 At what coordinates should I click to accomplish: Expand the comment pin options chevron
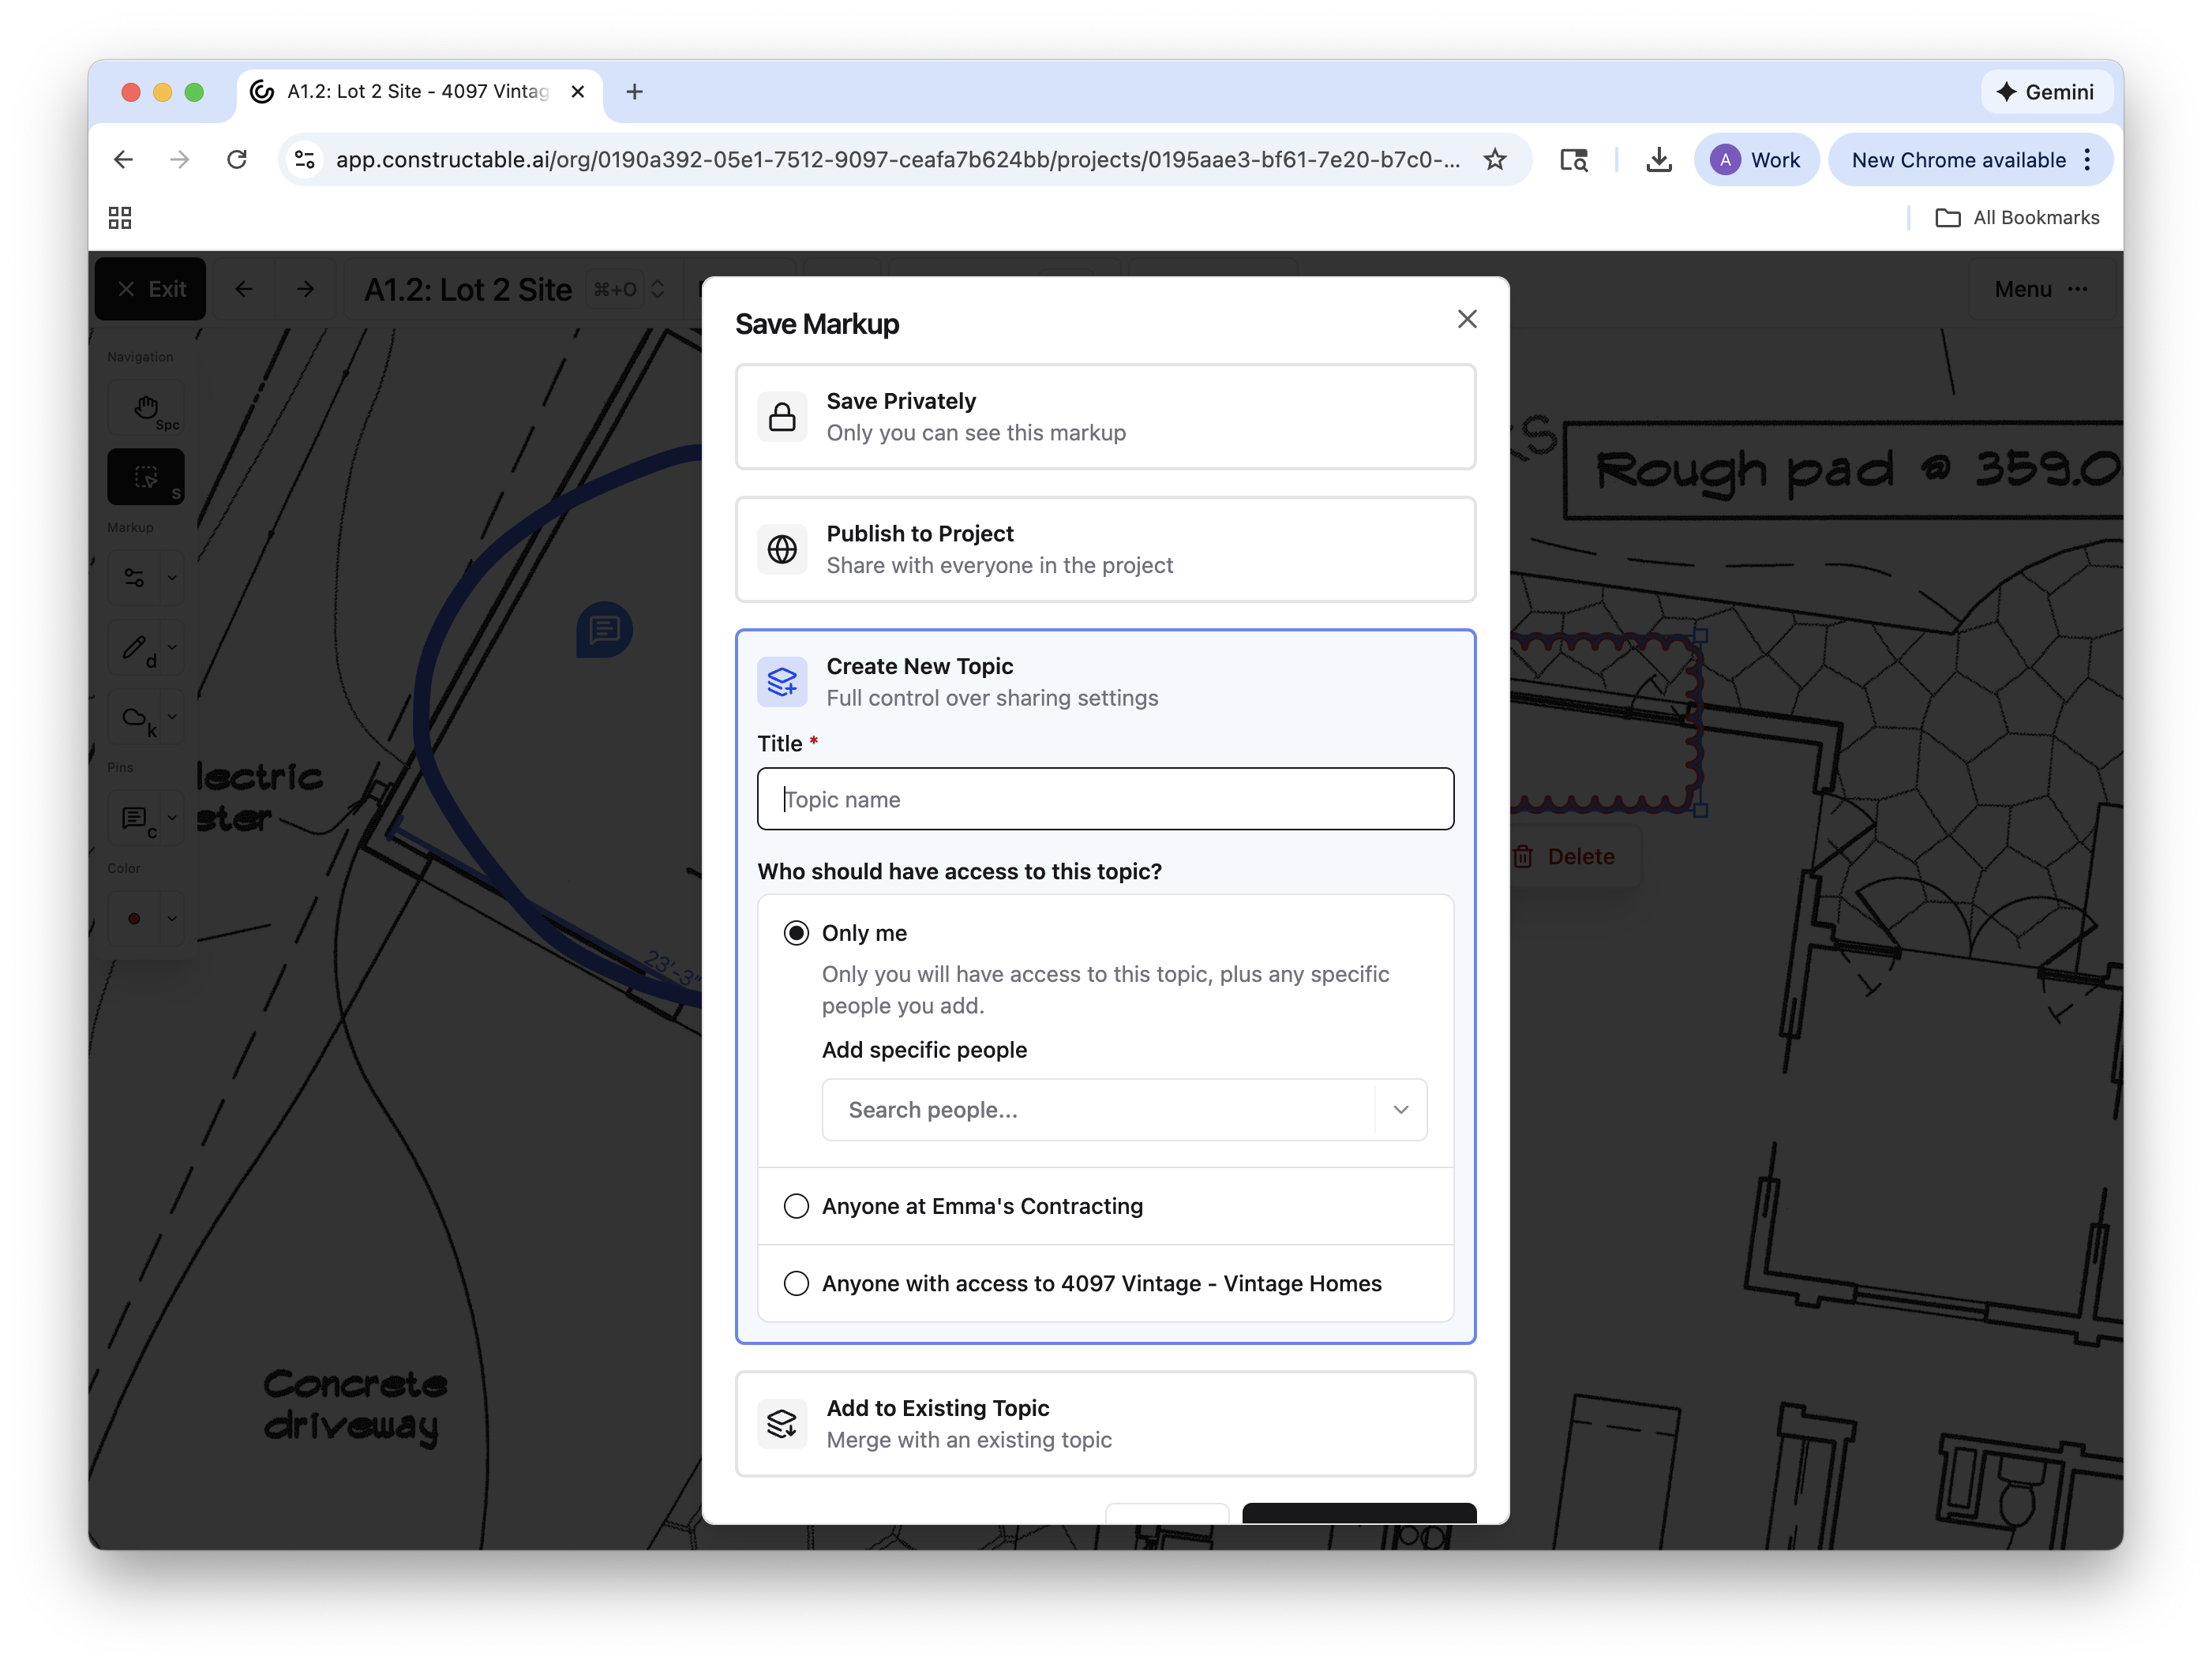(172, 819)
